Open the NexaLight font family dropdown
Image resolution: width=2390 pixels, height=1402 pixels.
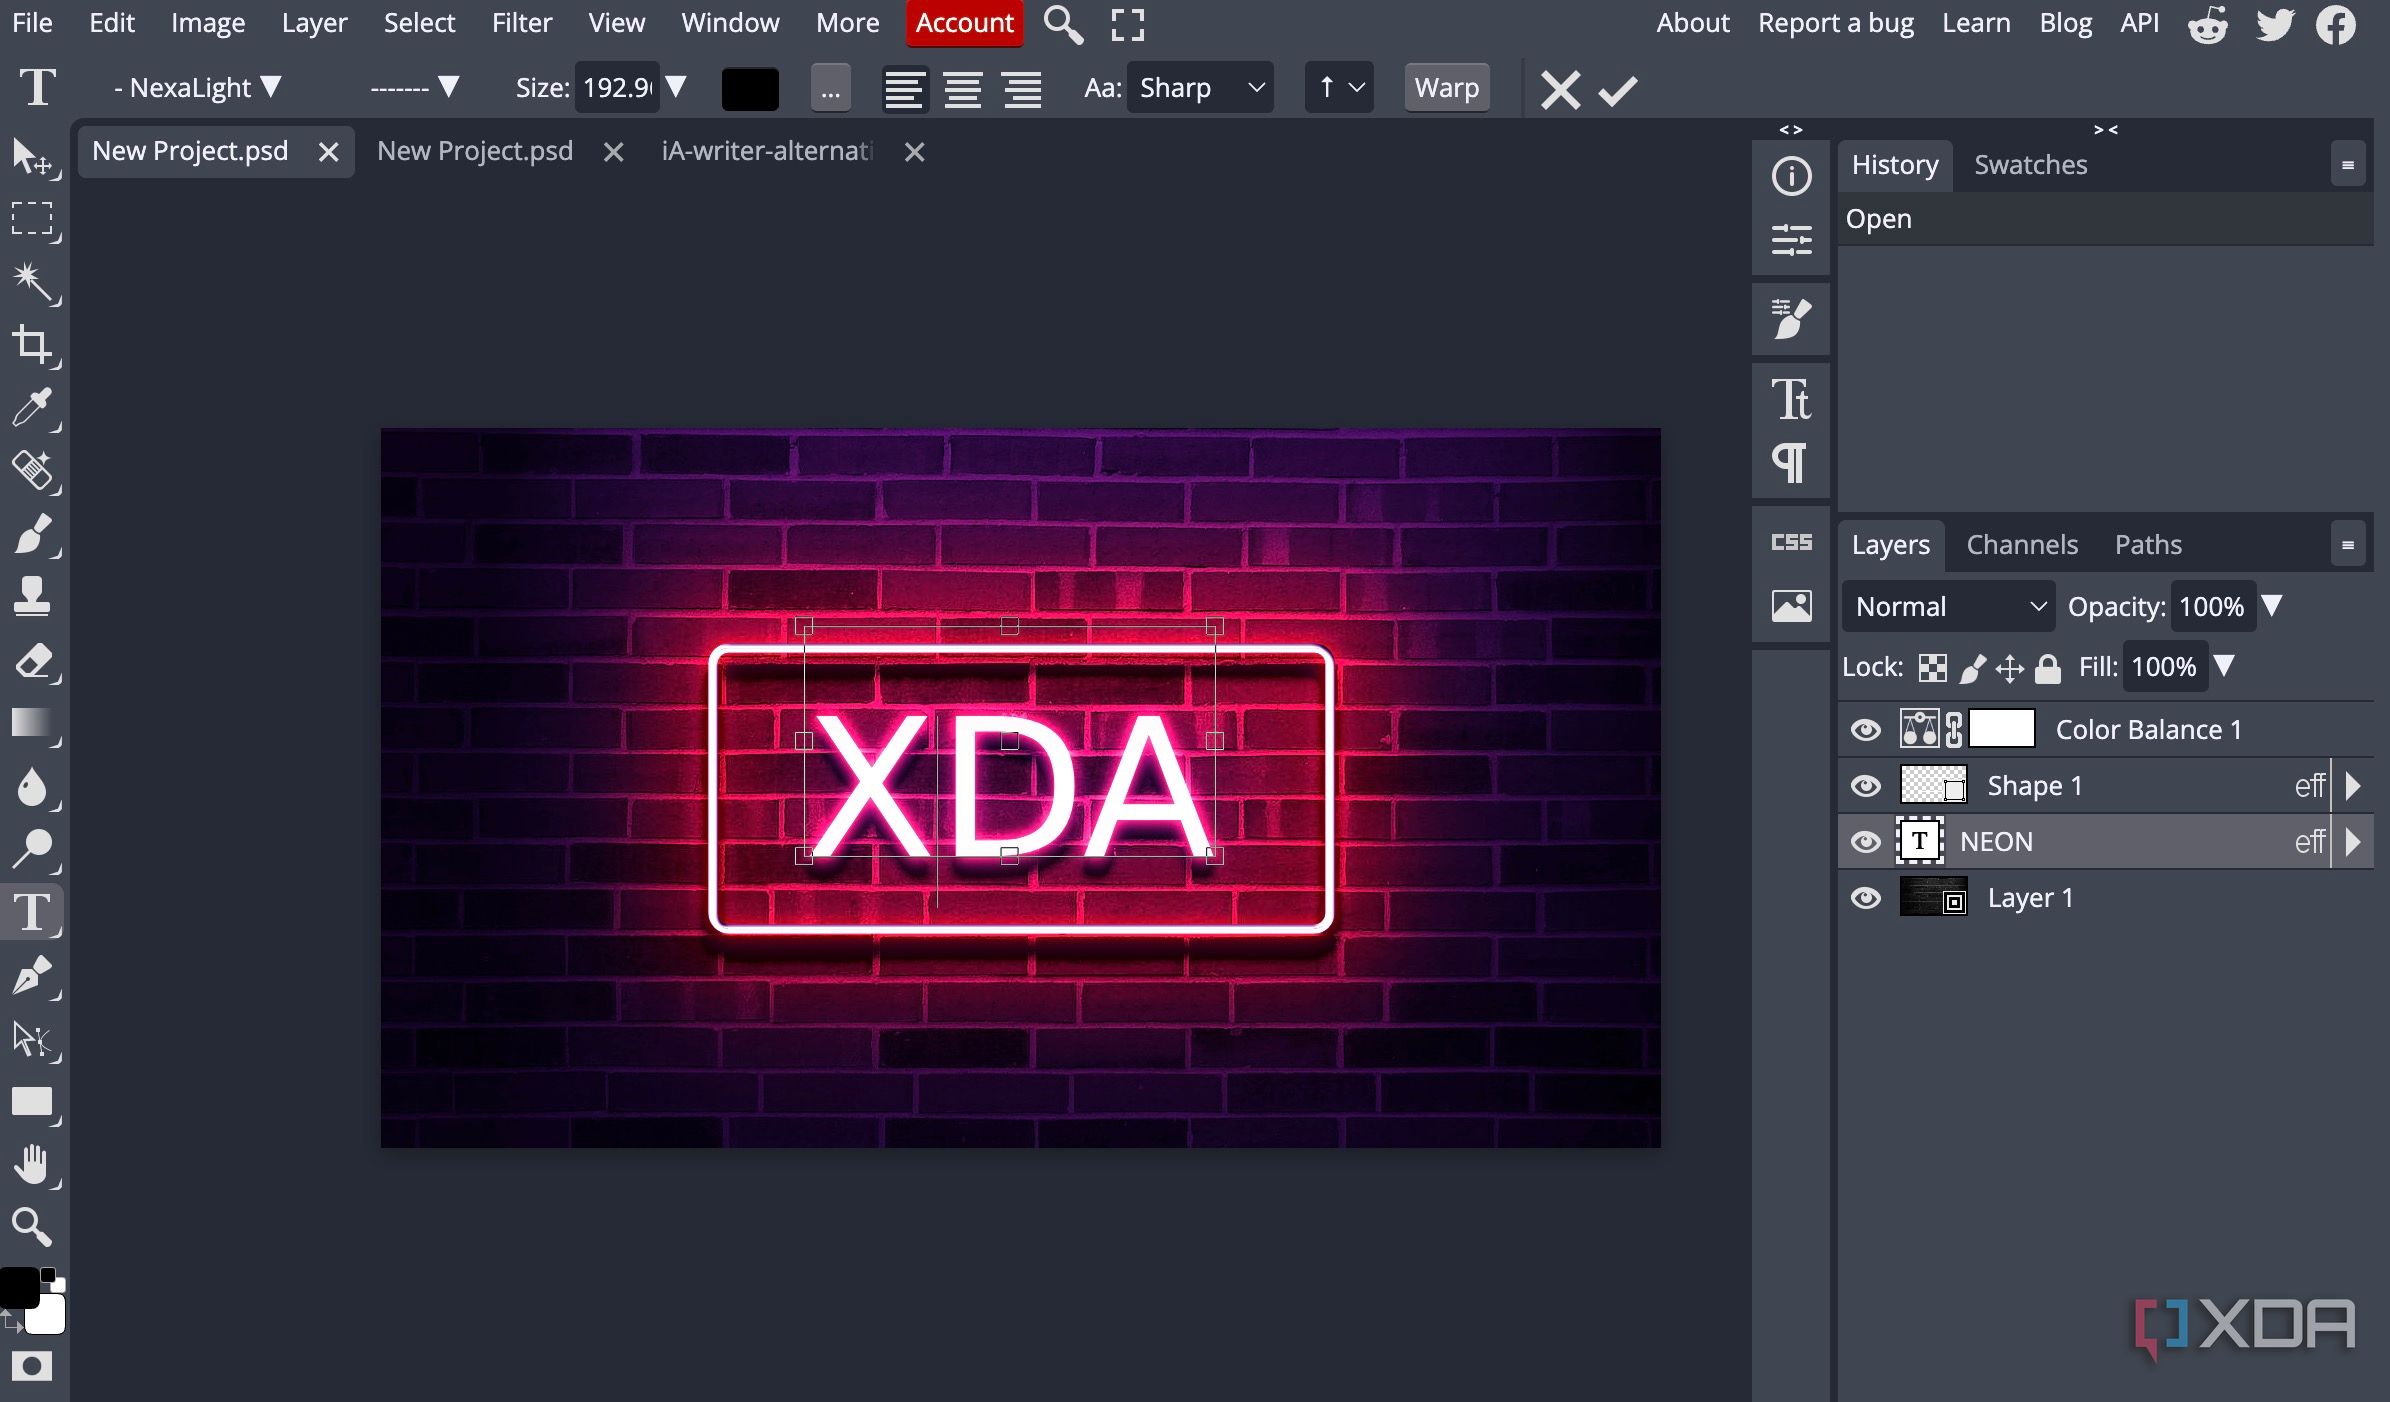click(197, 88)
